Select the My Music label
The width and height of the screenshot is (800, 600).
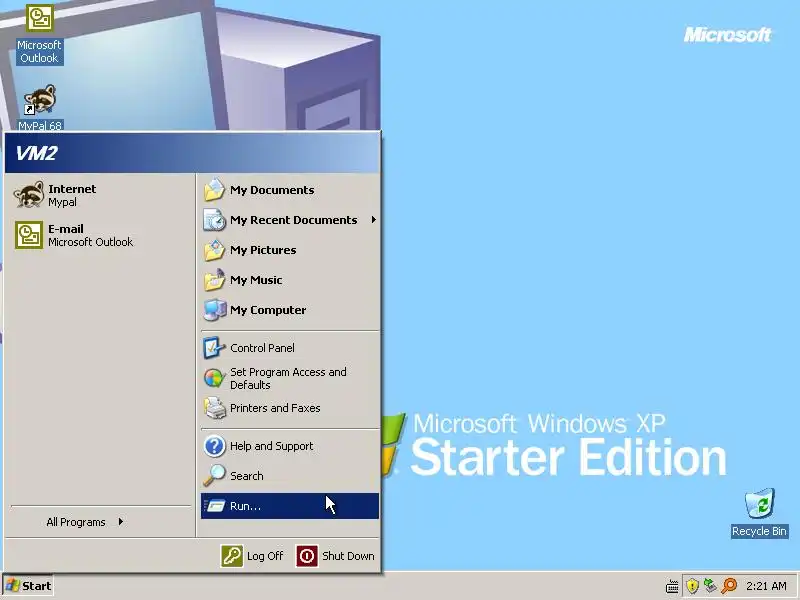click(256, 280)
